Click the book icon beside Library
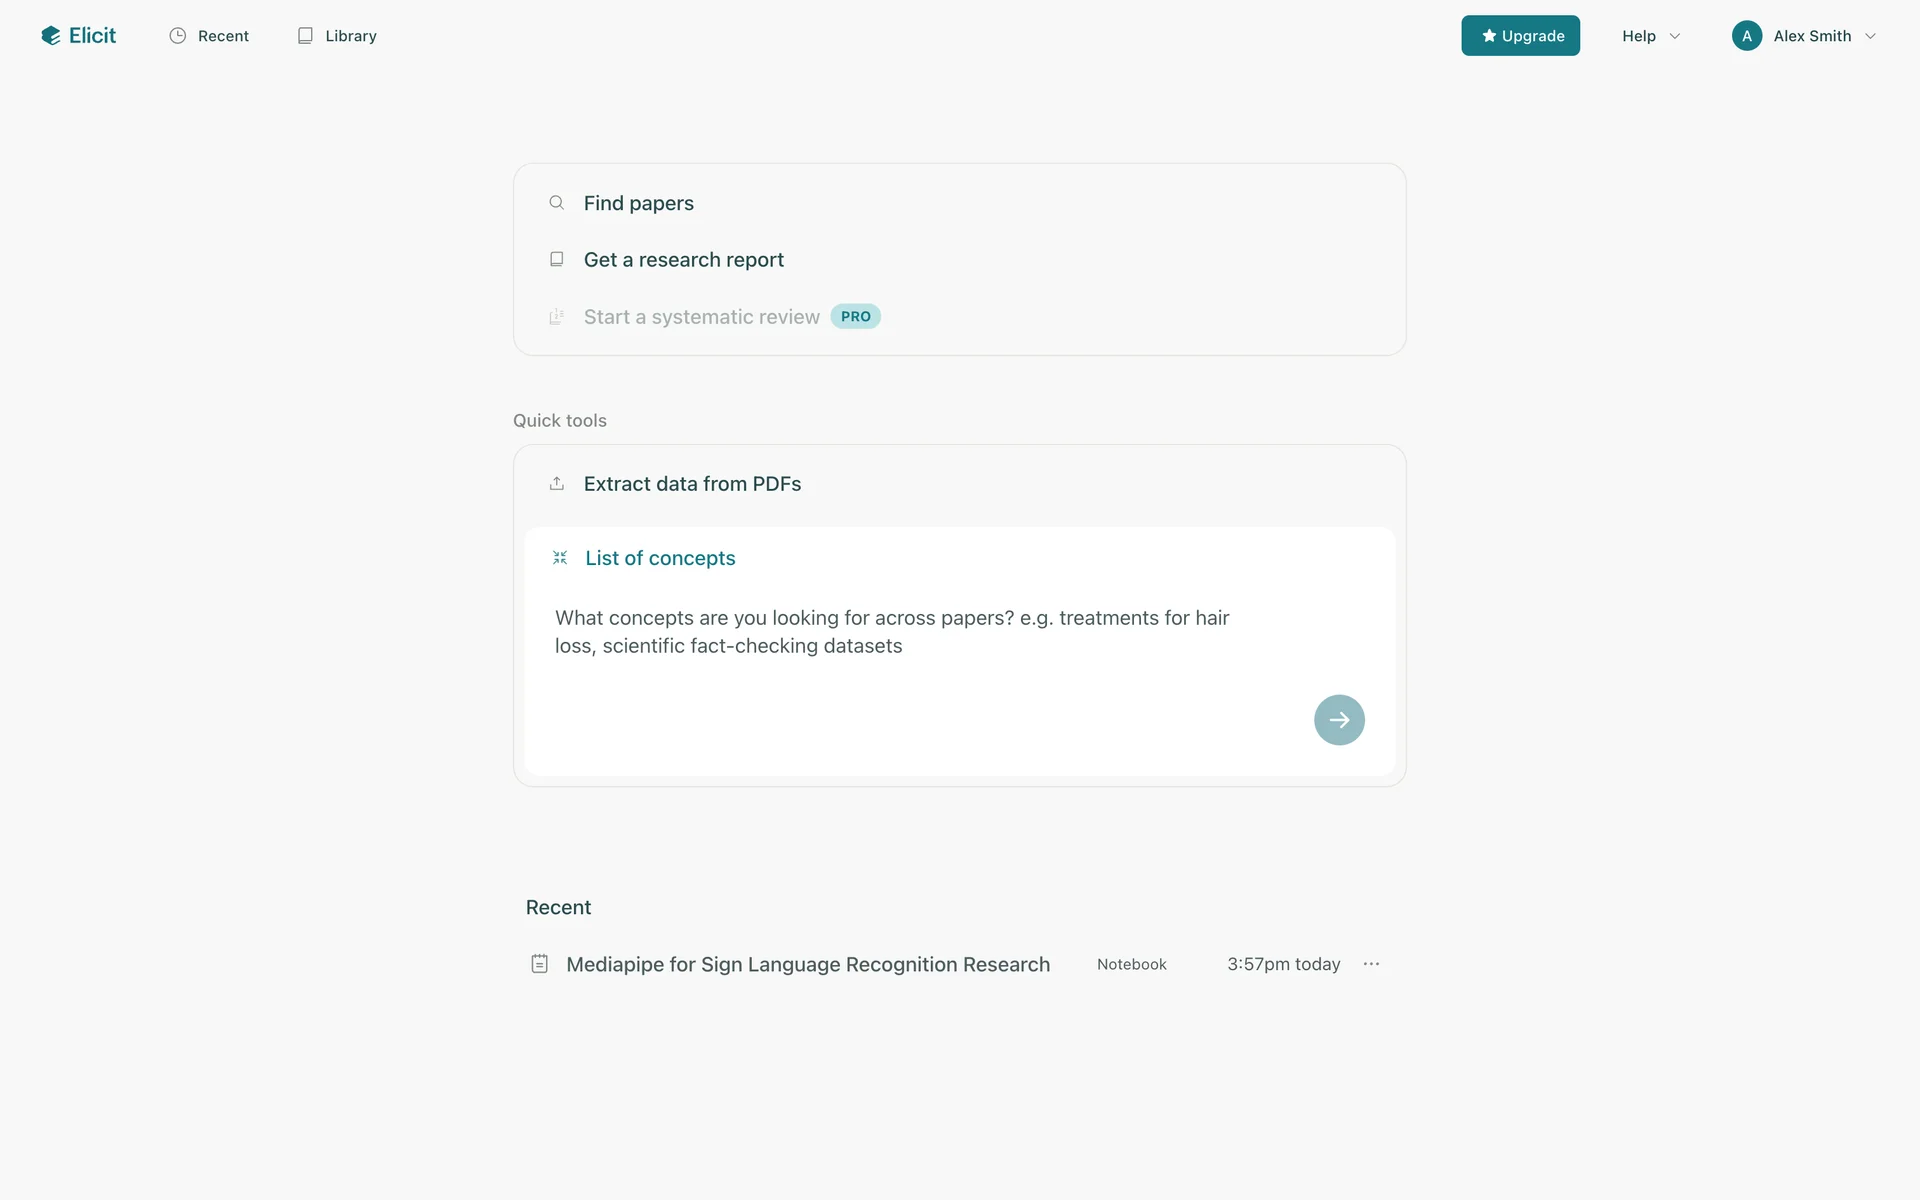The width and height of the screenshot is (1920, 1200). click(305, 36)
